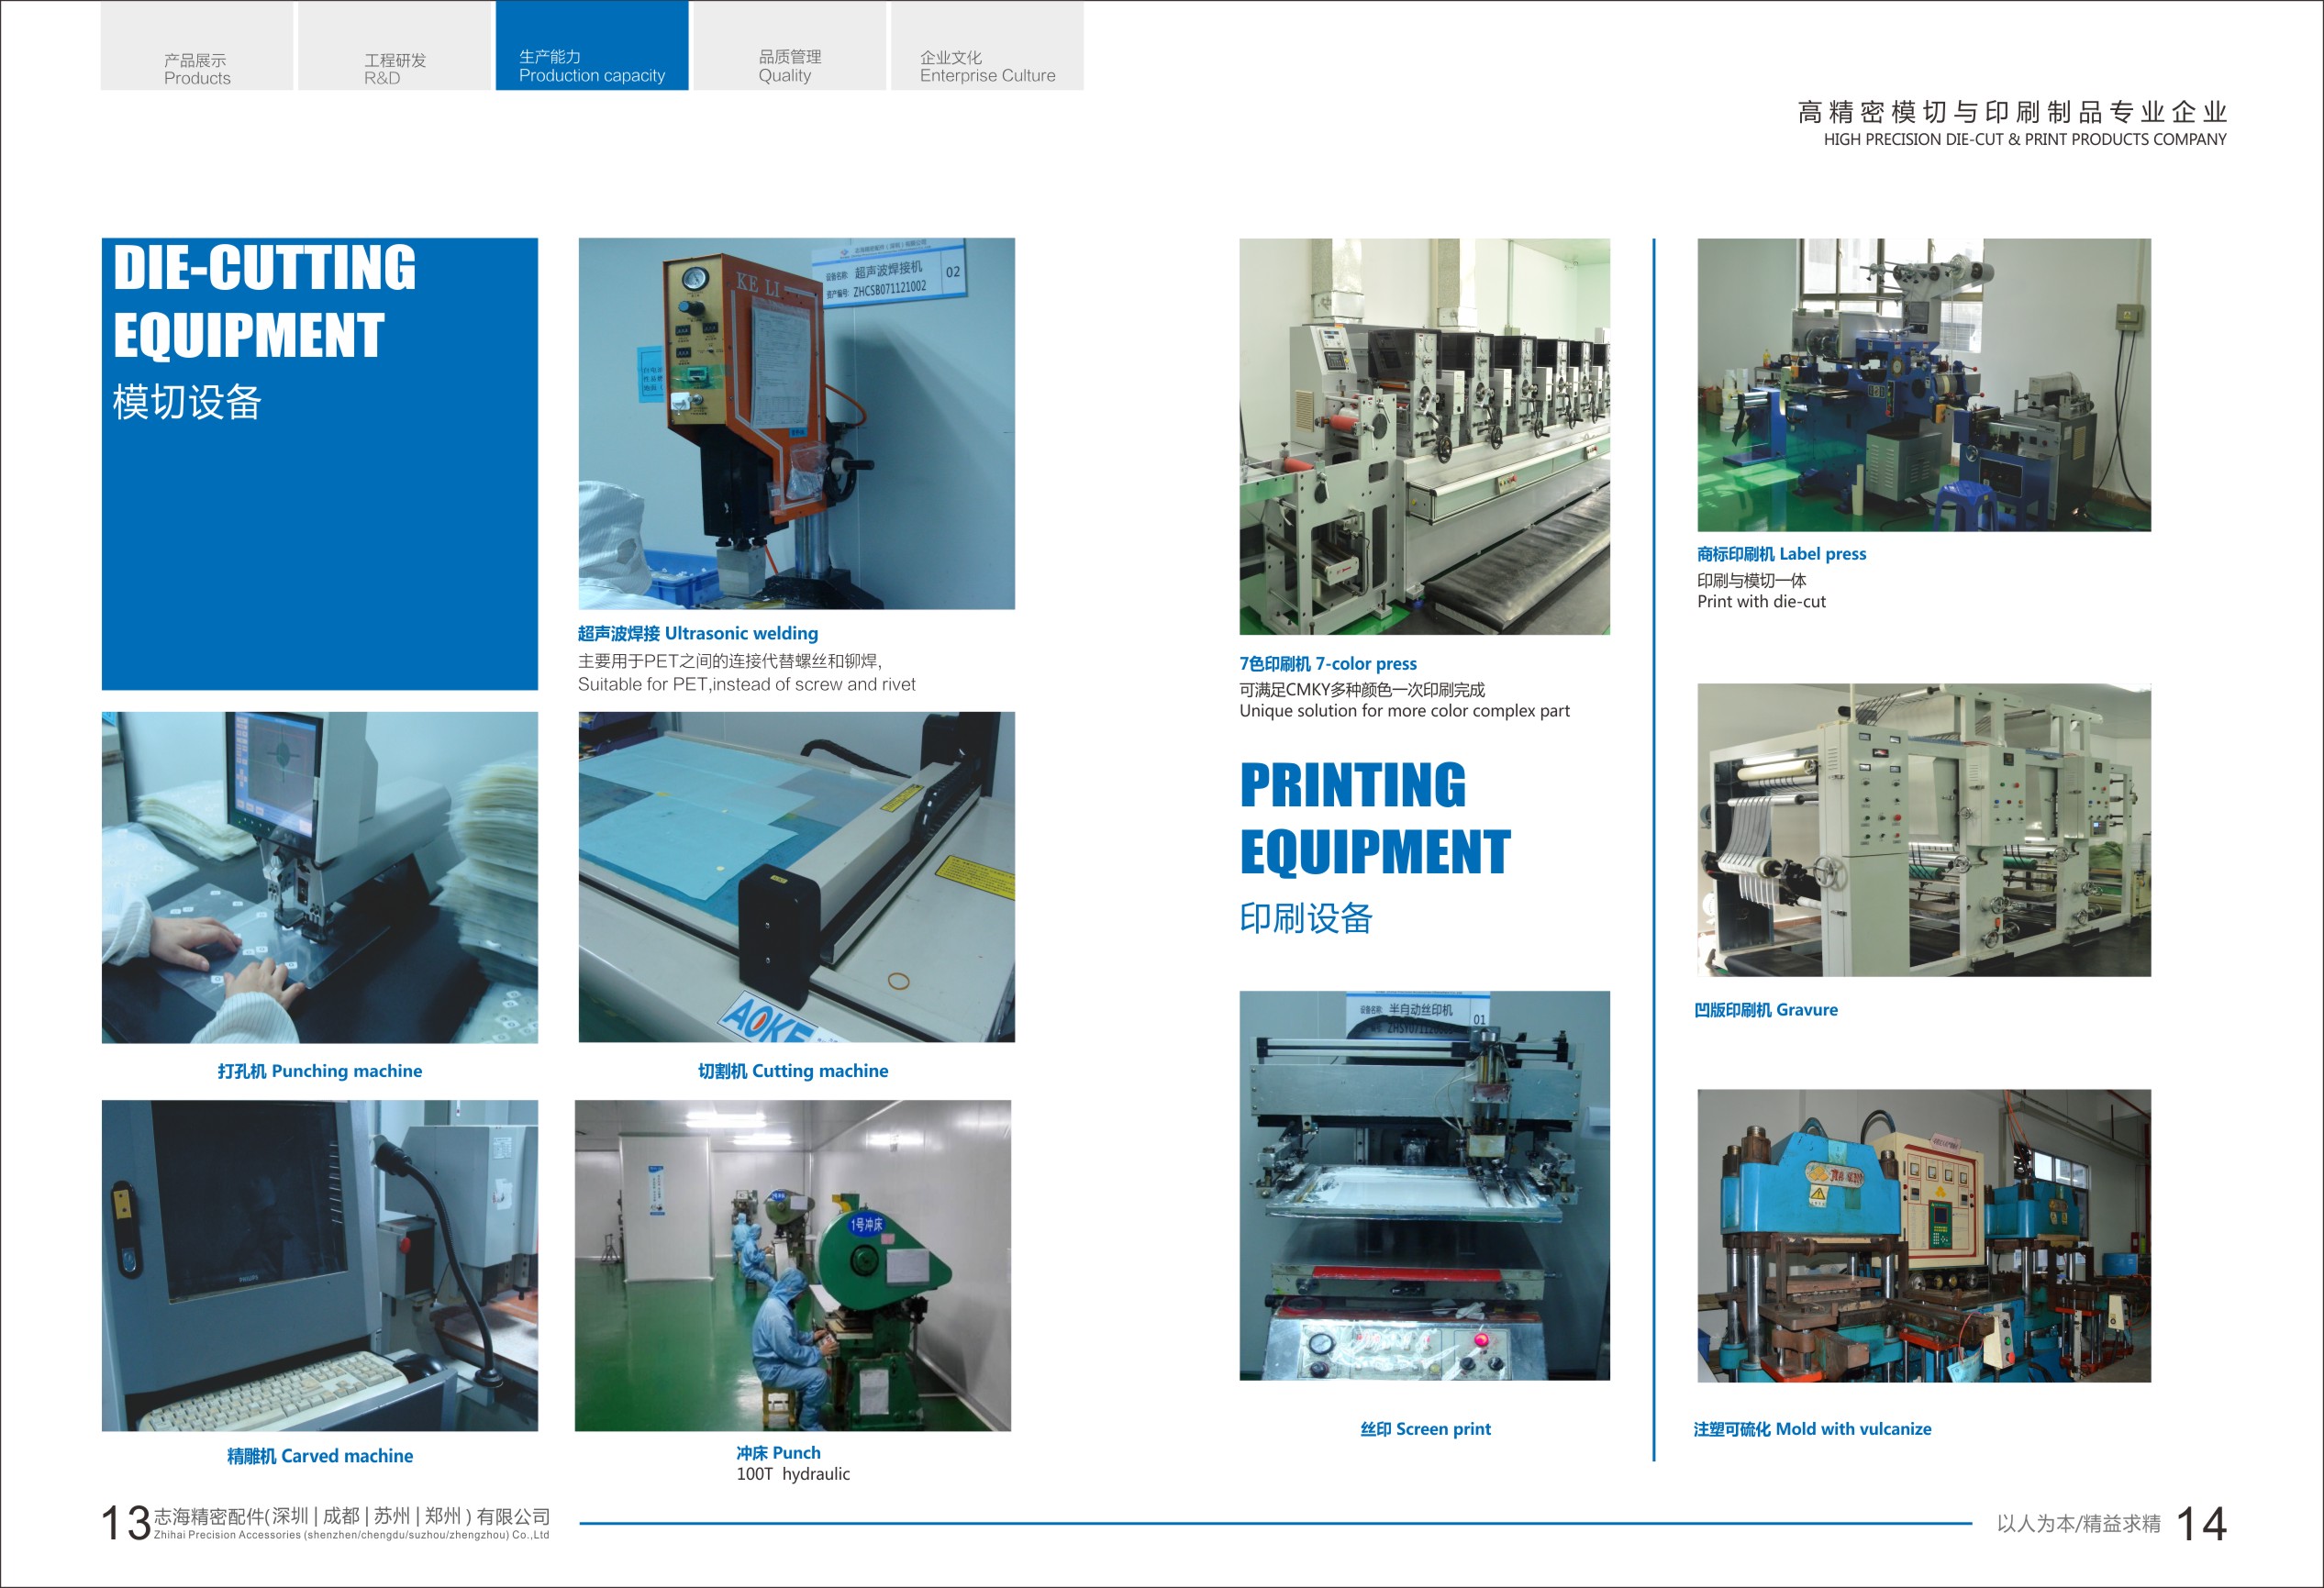Open the 7-color press photo
The width and height of the screenshot is (2324, 1588).
click(1424, 436)
